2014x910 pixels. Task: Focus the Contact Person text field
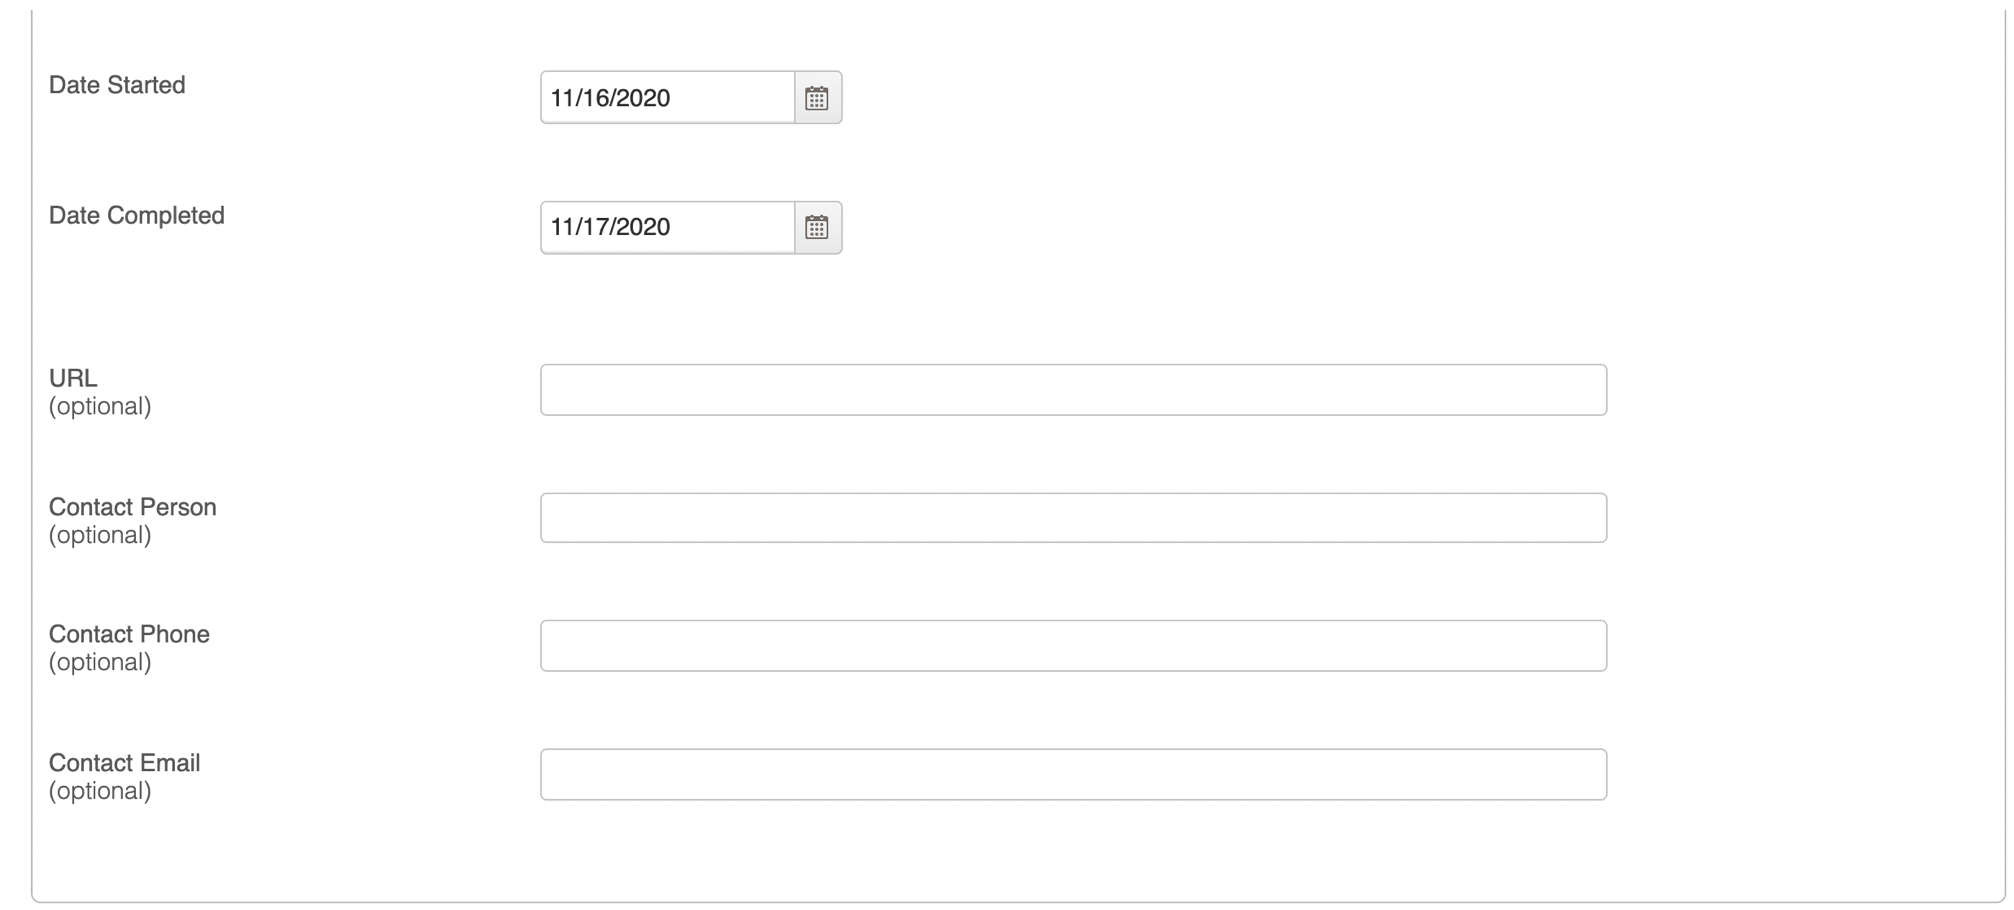[x=1073, y=518]
